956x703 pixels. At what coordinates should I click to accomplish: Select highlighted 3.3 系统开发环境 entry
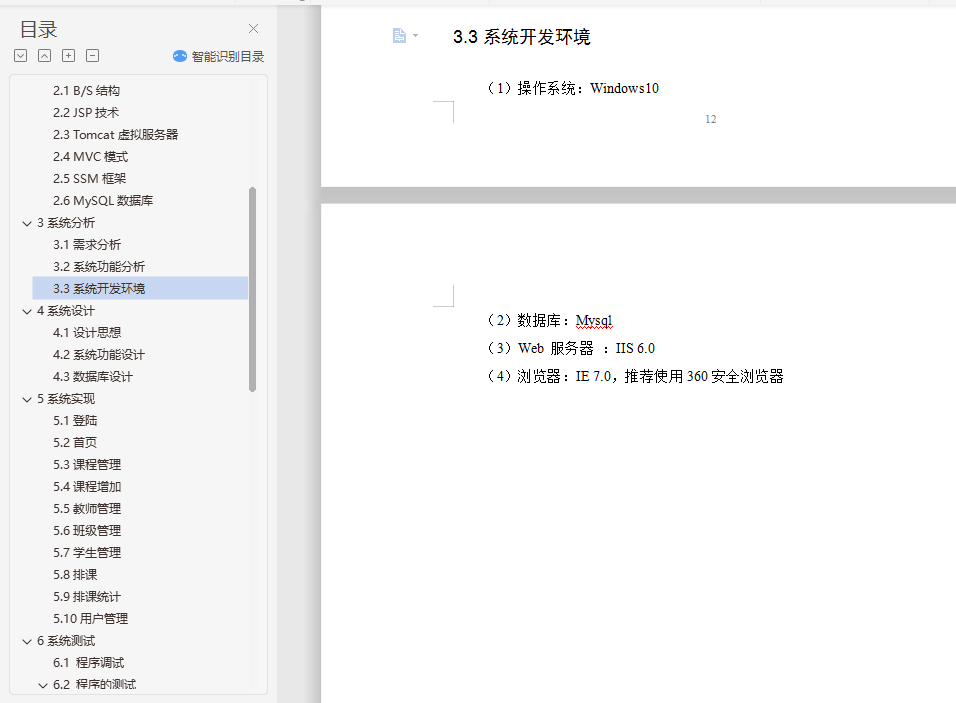point(140,288)
